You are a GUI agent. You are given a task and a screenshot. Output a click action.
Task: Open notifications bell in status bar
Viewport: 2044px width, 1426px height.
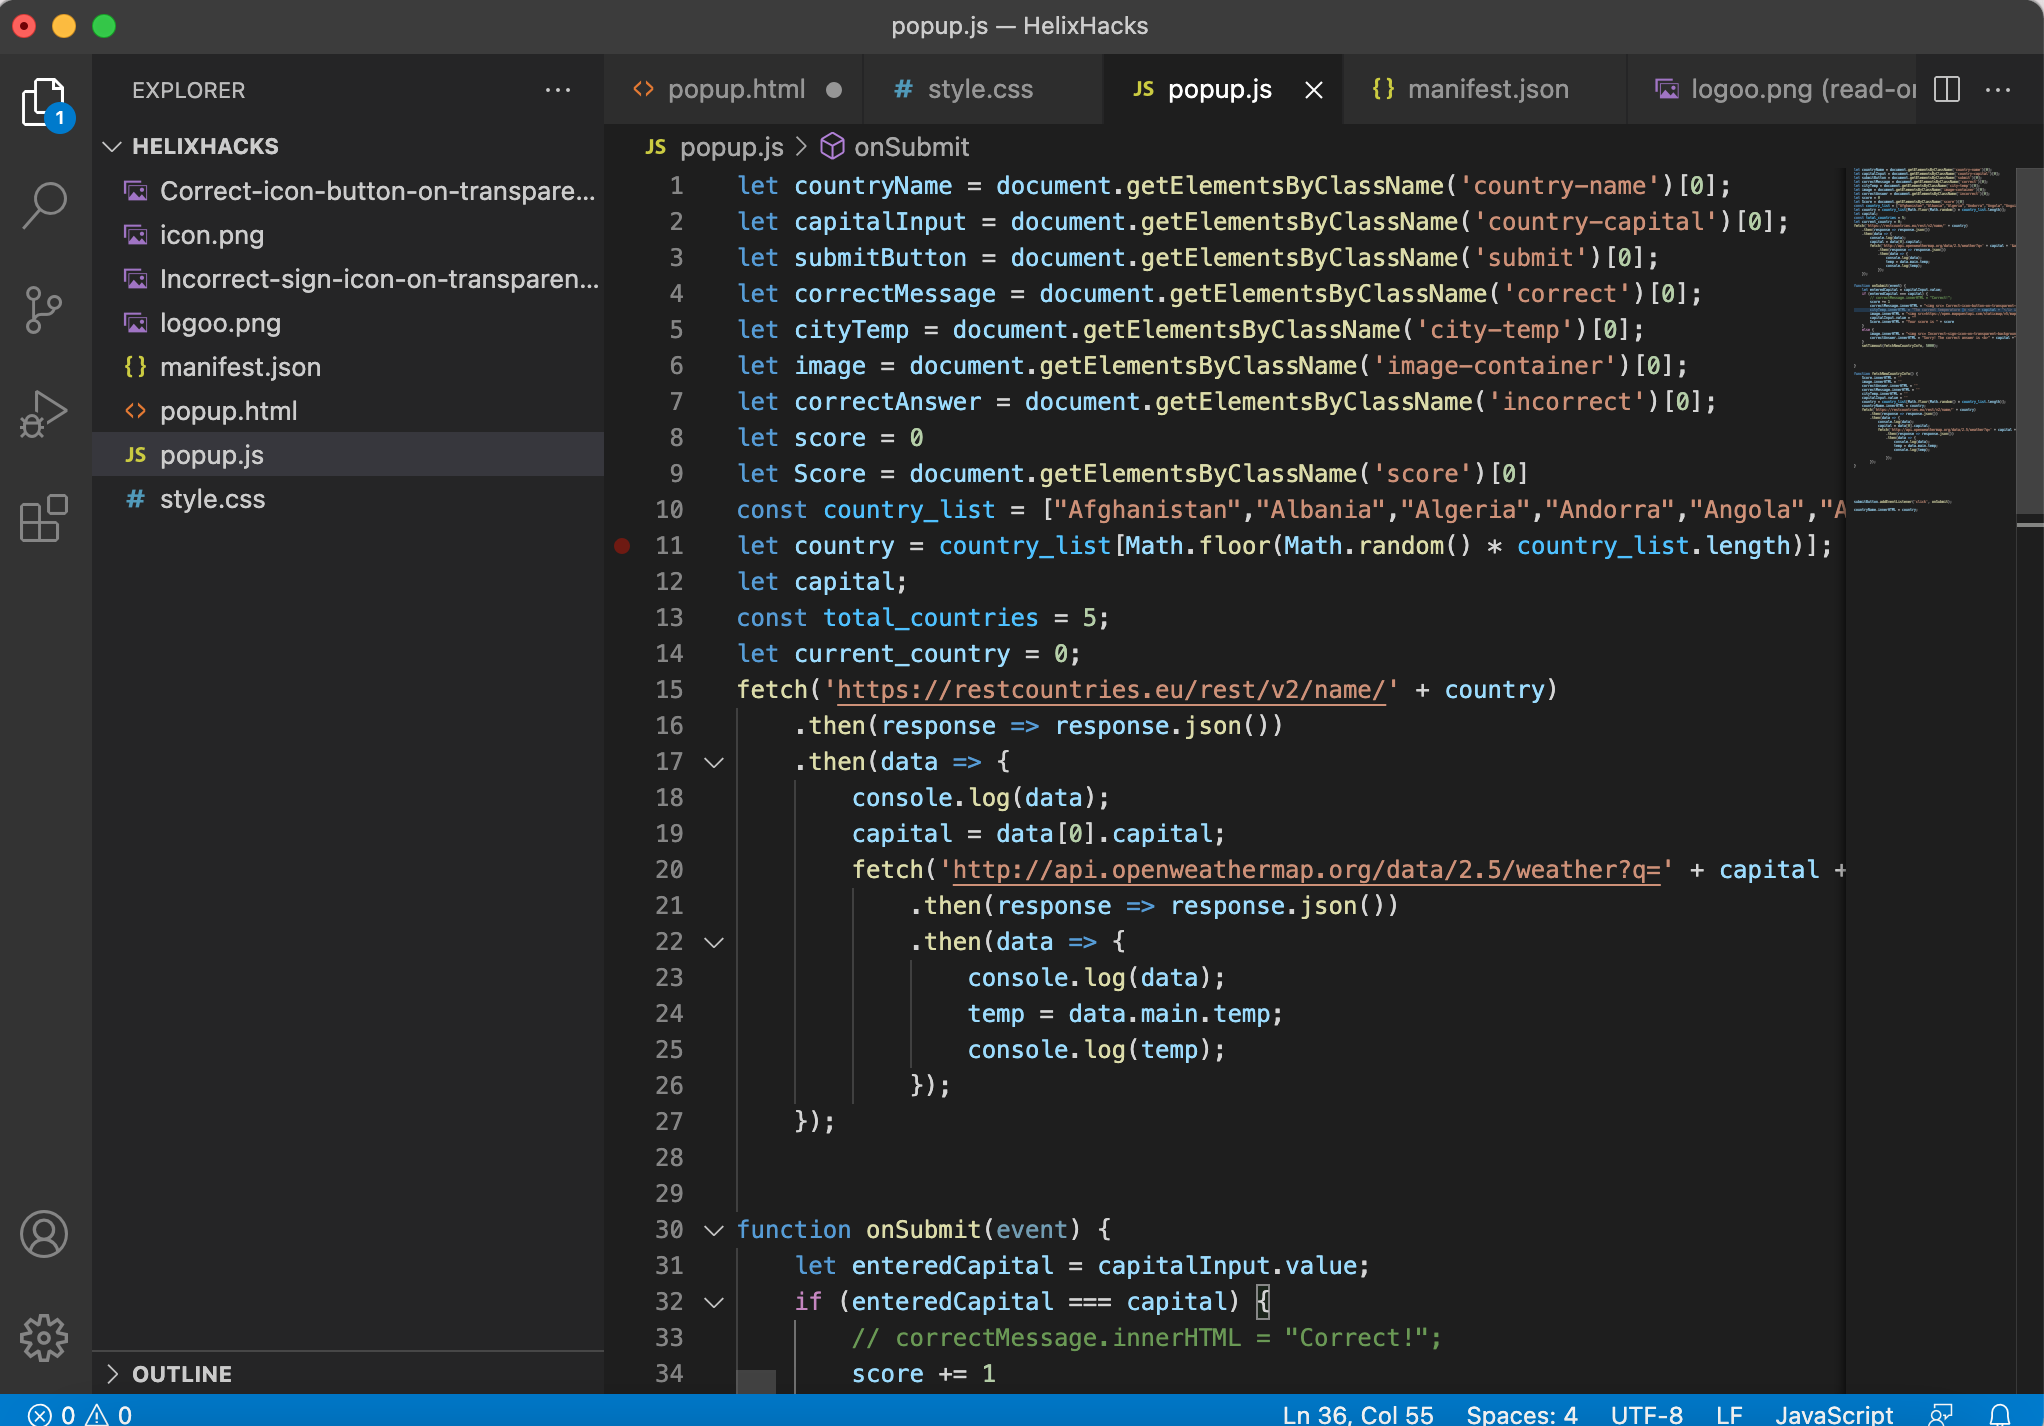point(2000,1414)
